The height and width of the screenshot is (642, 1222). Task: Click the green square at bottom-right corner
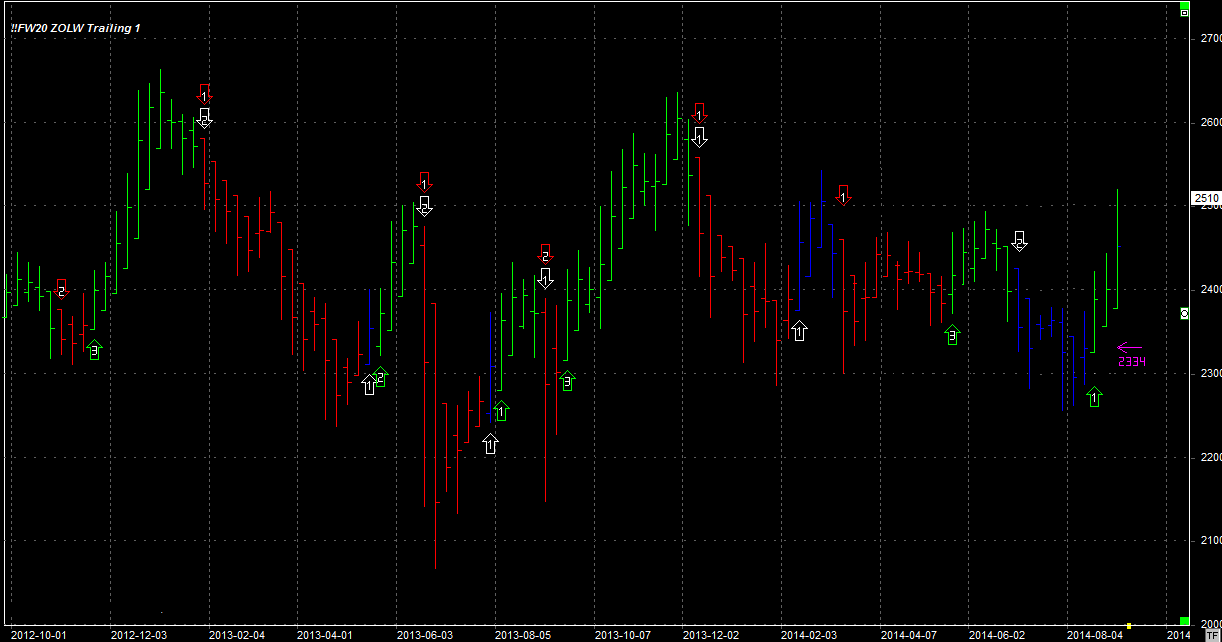coord(1184,620)
